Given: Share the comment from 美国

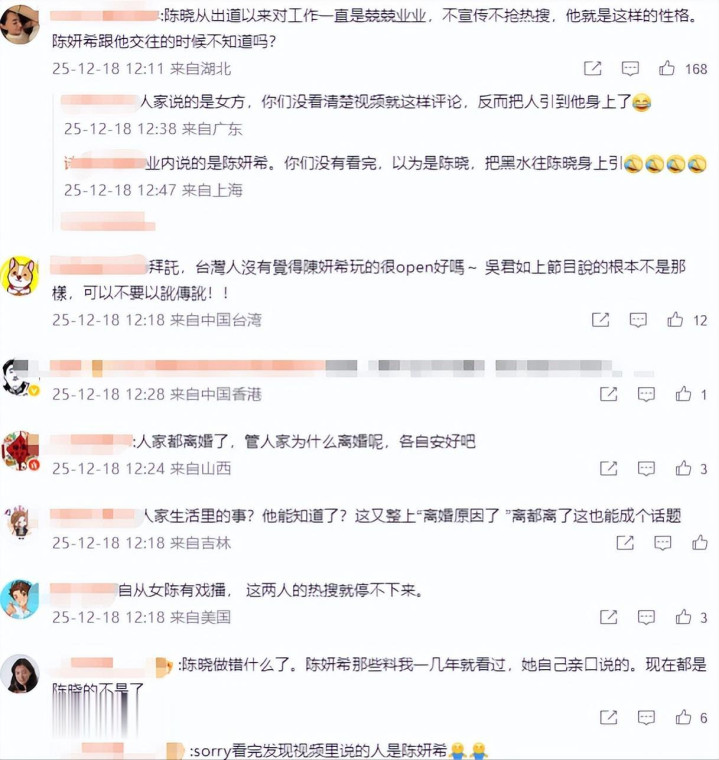Looking at the screenshot, I should [x=608, y=617].
